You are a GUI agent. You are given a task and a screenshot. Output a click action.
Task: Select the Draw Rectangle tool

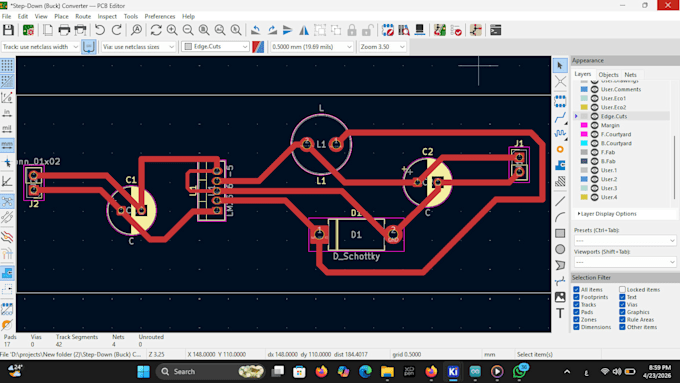tap(560, 233)
